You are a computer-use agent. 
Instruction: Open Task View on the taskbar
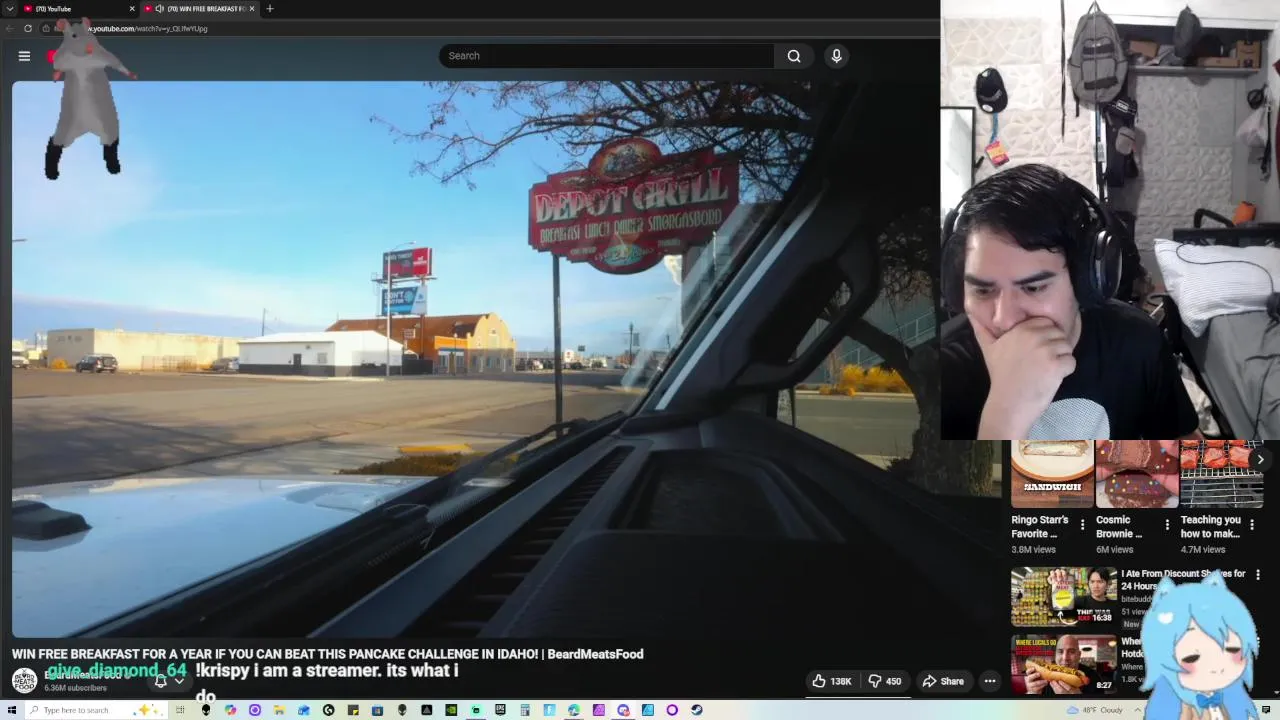pyautogui.click(x=180, y=710)
